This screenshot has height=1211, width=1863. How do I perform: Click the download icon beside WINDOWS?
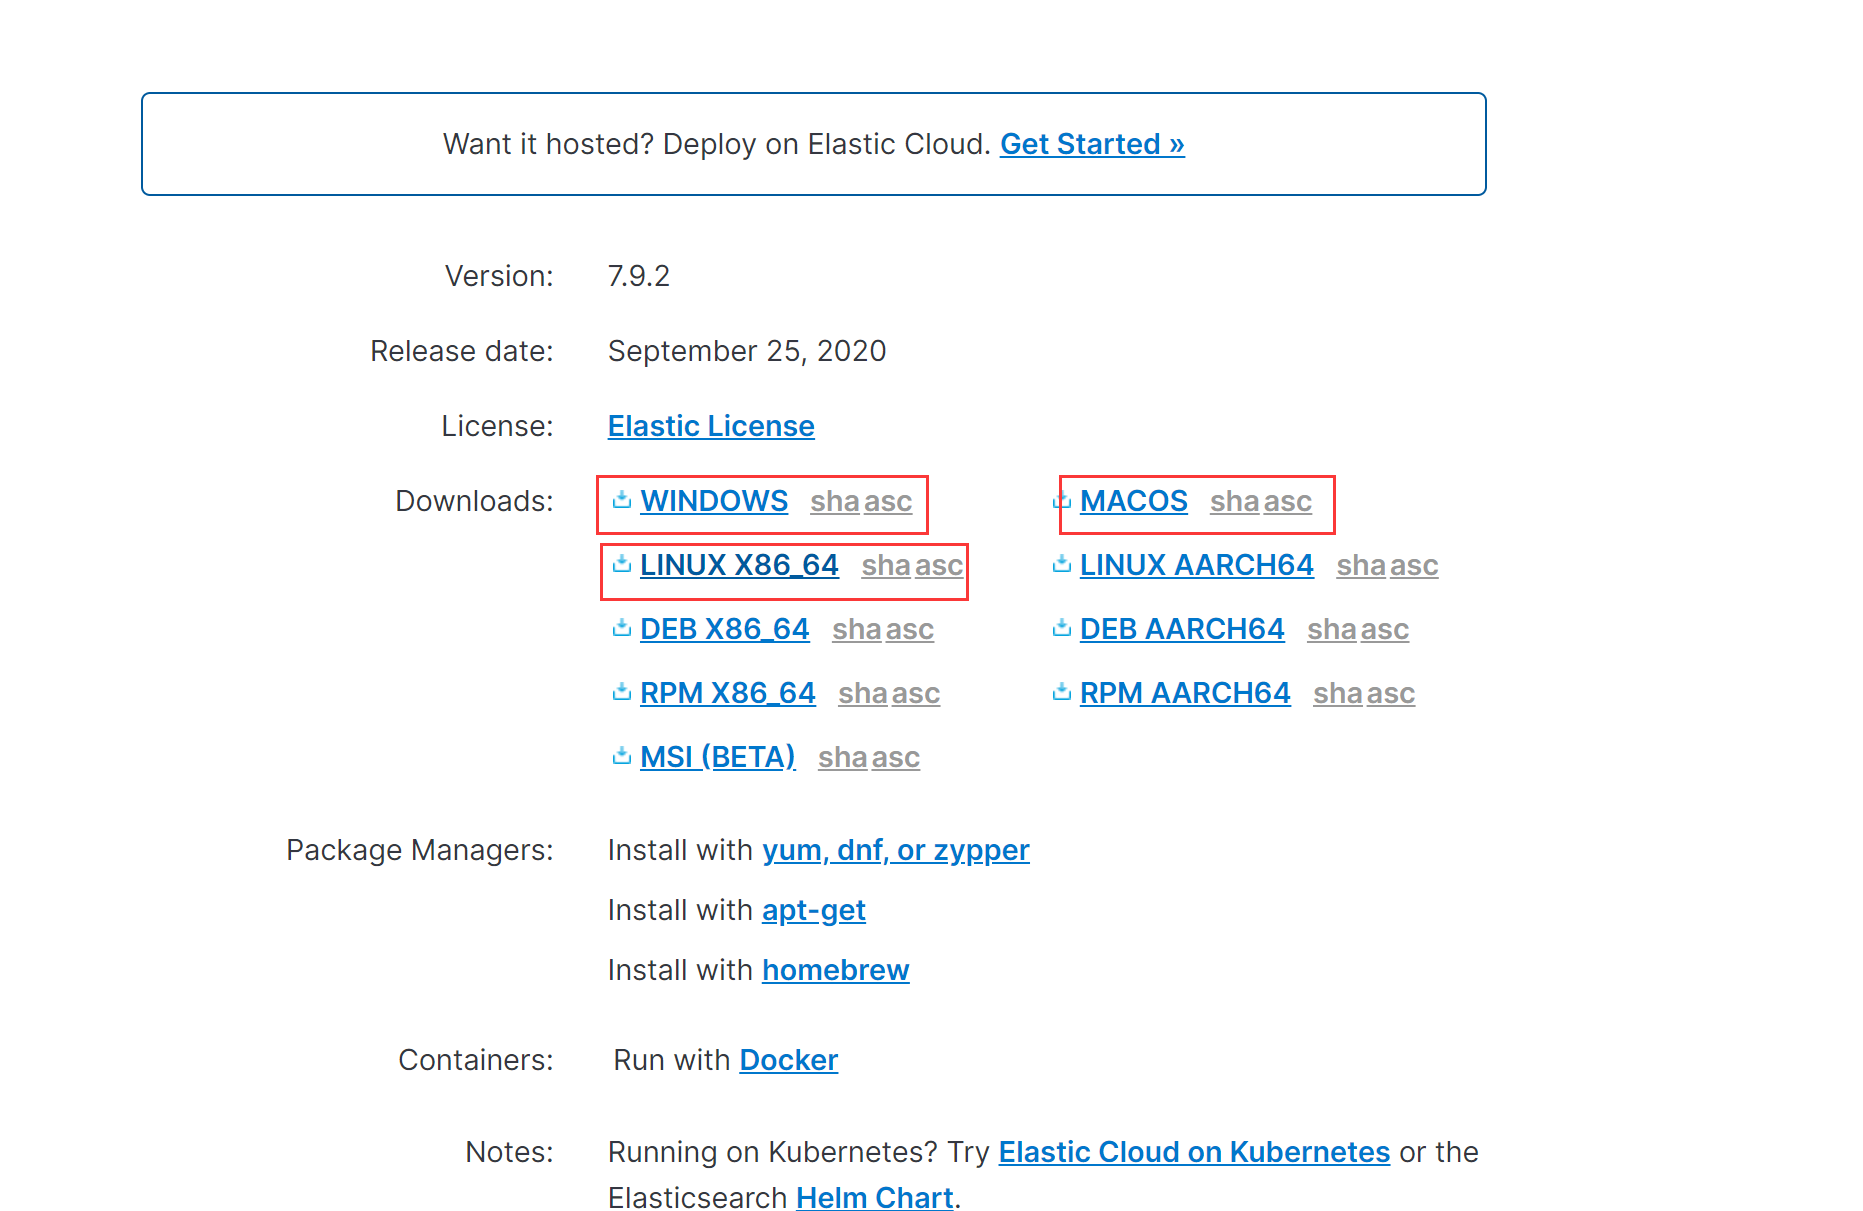[622, 499]
